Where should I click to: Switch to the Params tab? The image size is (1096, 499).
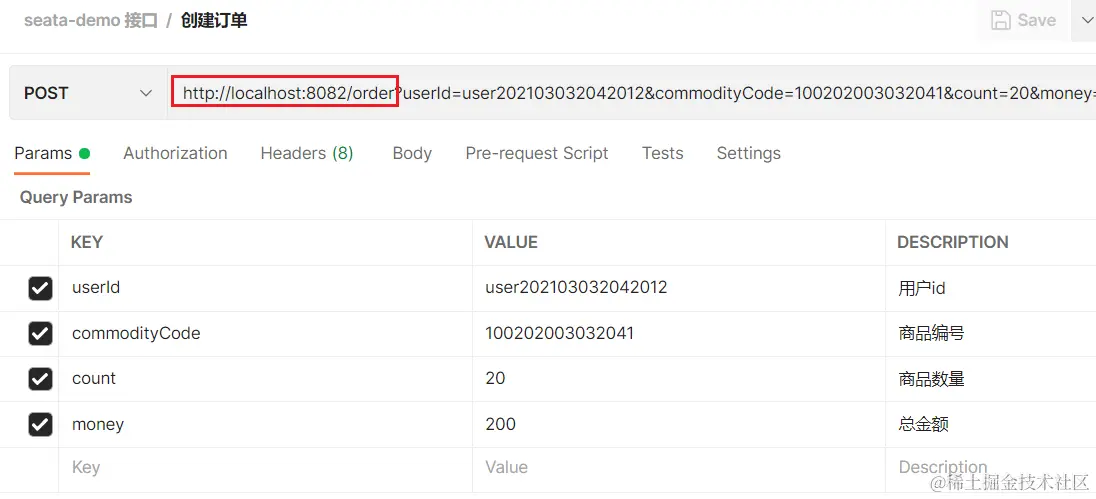[52, 153]
